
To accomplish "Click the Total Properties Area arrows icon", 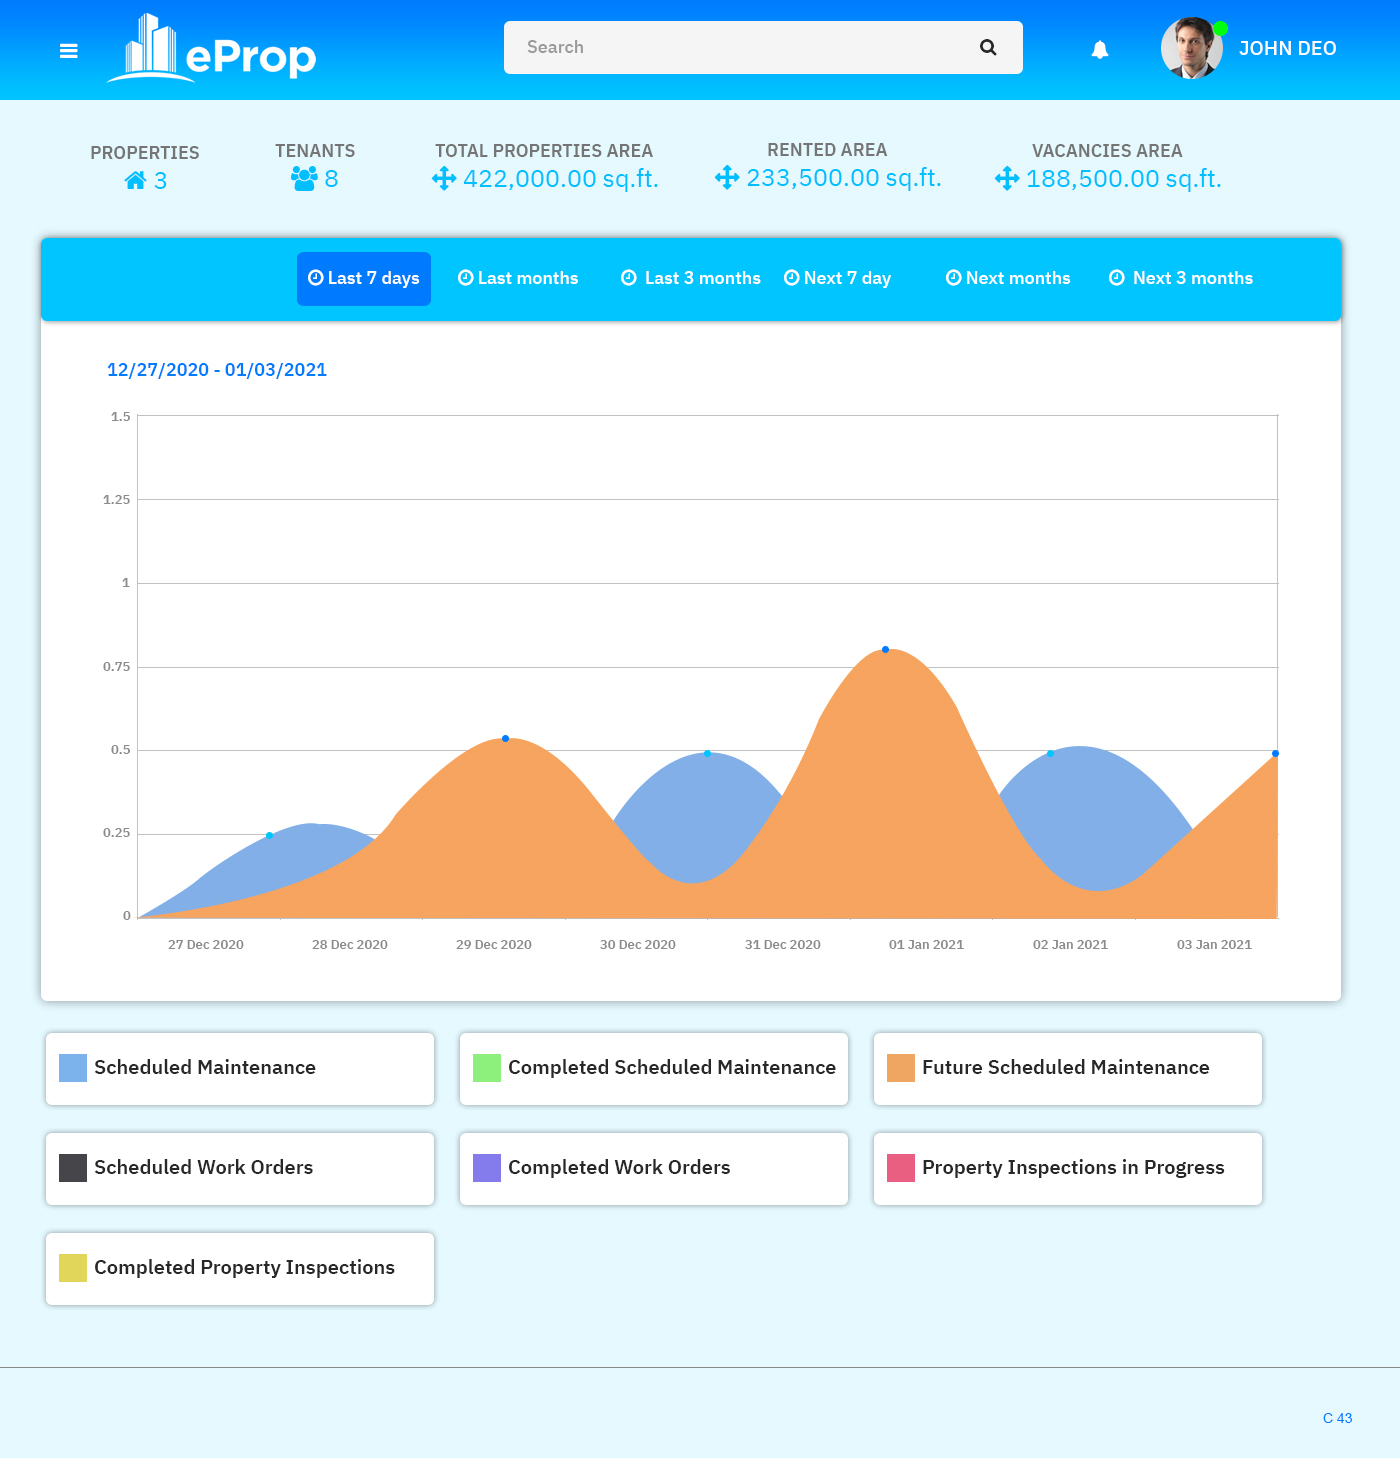I will click(444, 179).
